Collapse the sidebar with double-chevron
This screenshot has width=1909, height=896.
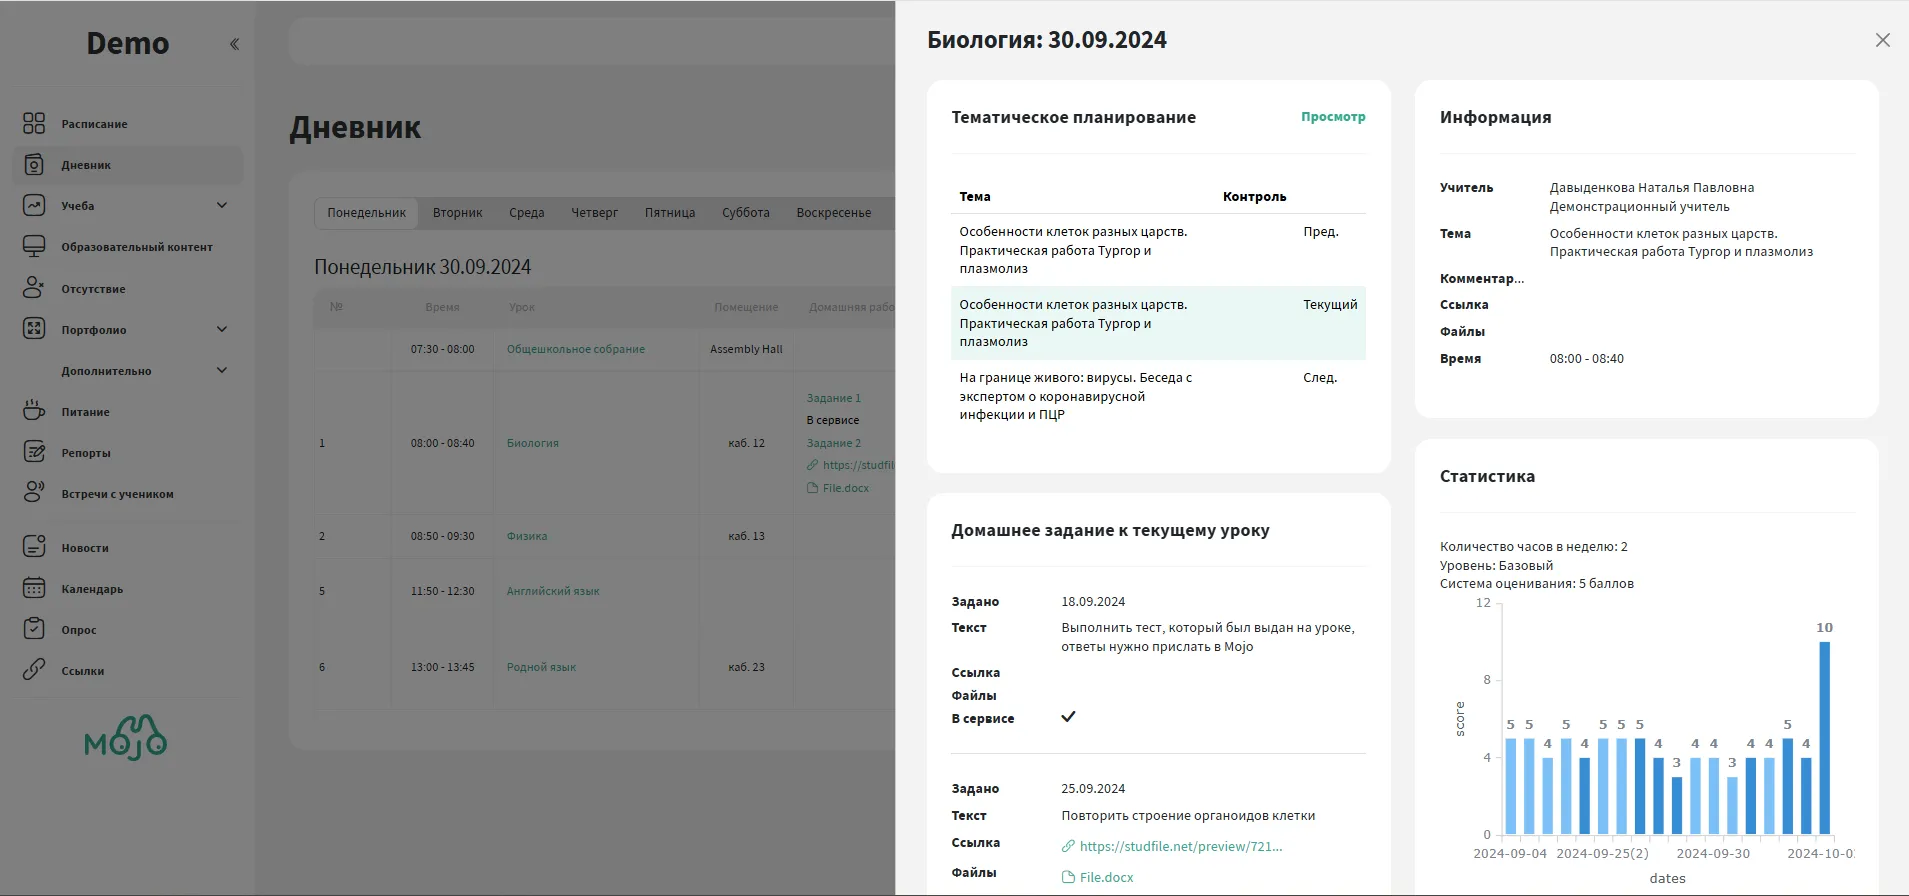coord(234,44)
